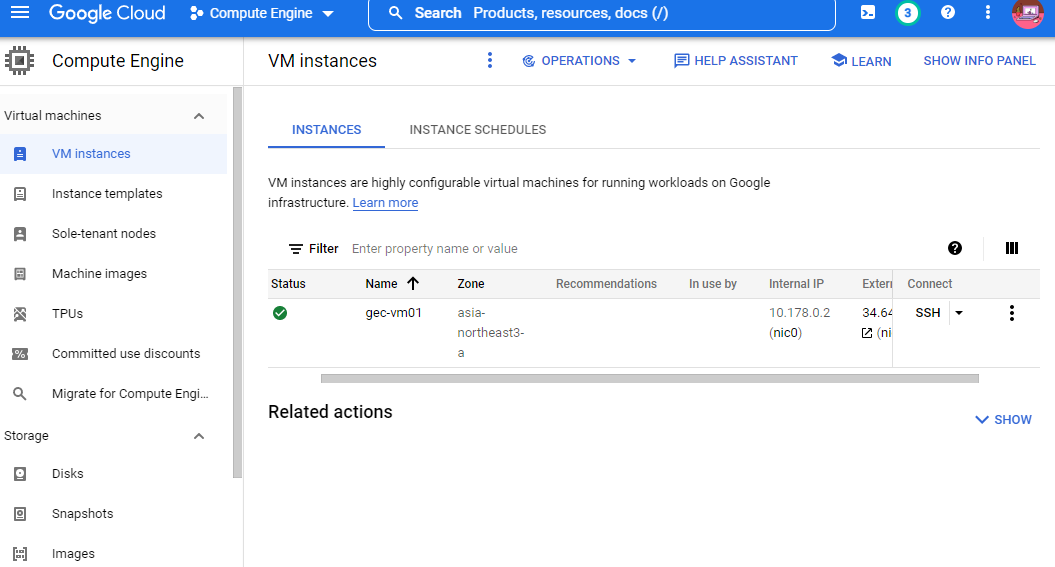The height and width of the screenshot is (567, 1055).
Task: Click the Compute Engine chip icon
Action: pos(20,61)
